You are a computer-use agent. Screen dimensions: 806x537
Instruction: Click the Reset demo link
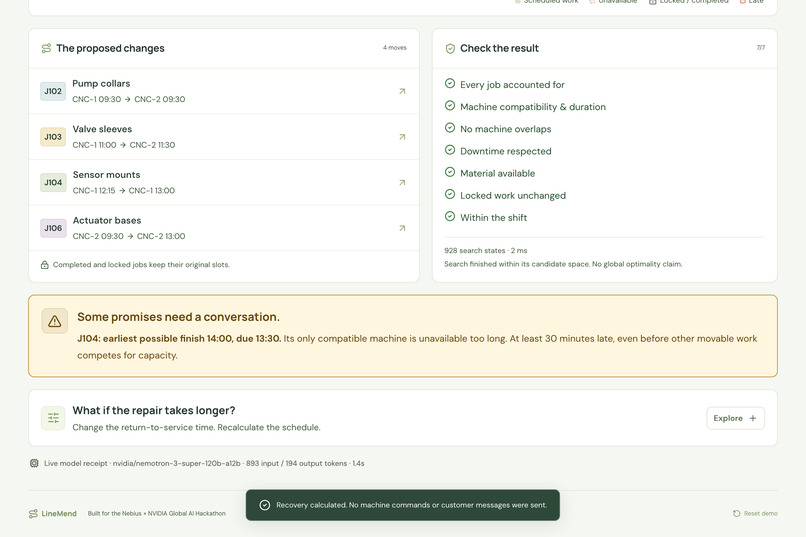coord(755,513)
